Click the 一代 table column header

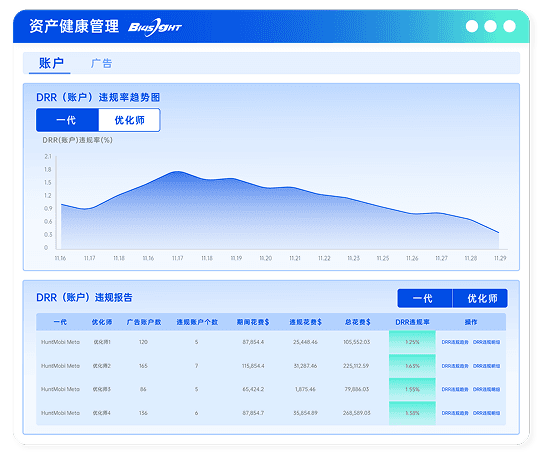[60, 322]
